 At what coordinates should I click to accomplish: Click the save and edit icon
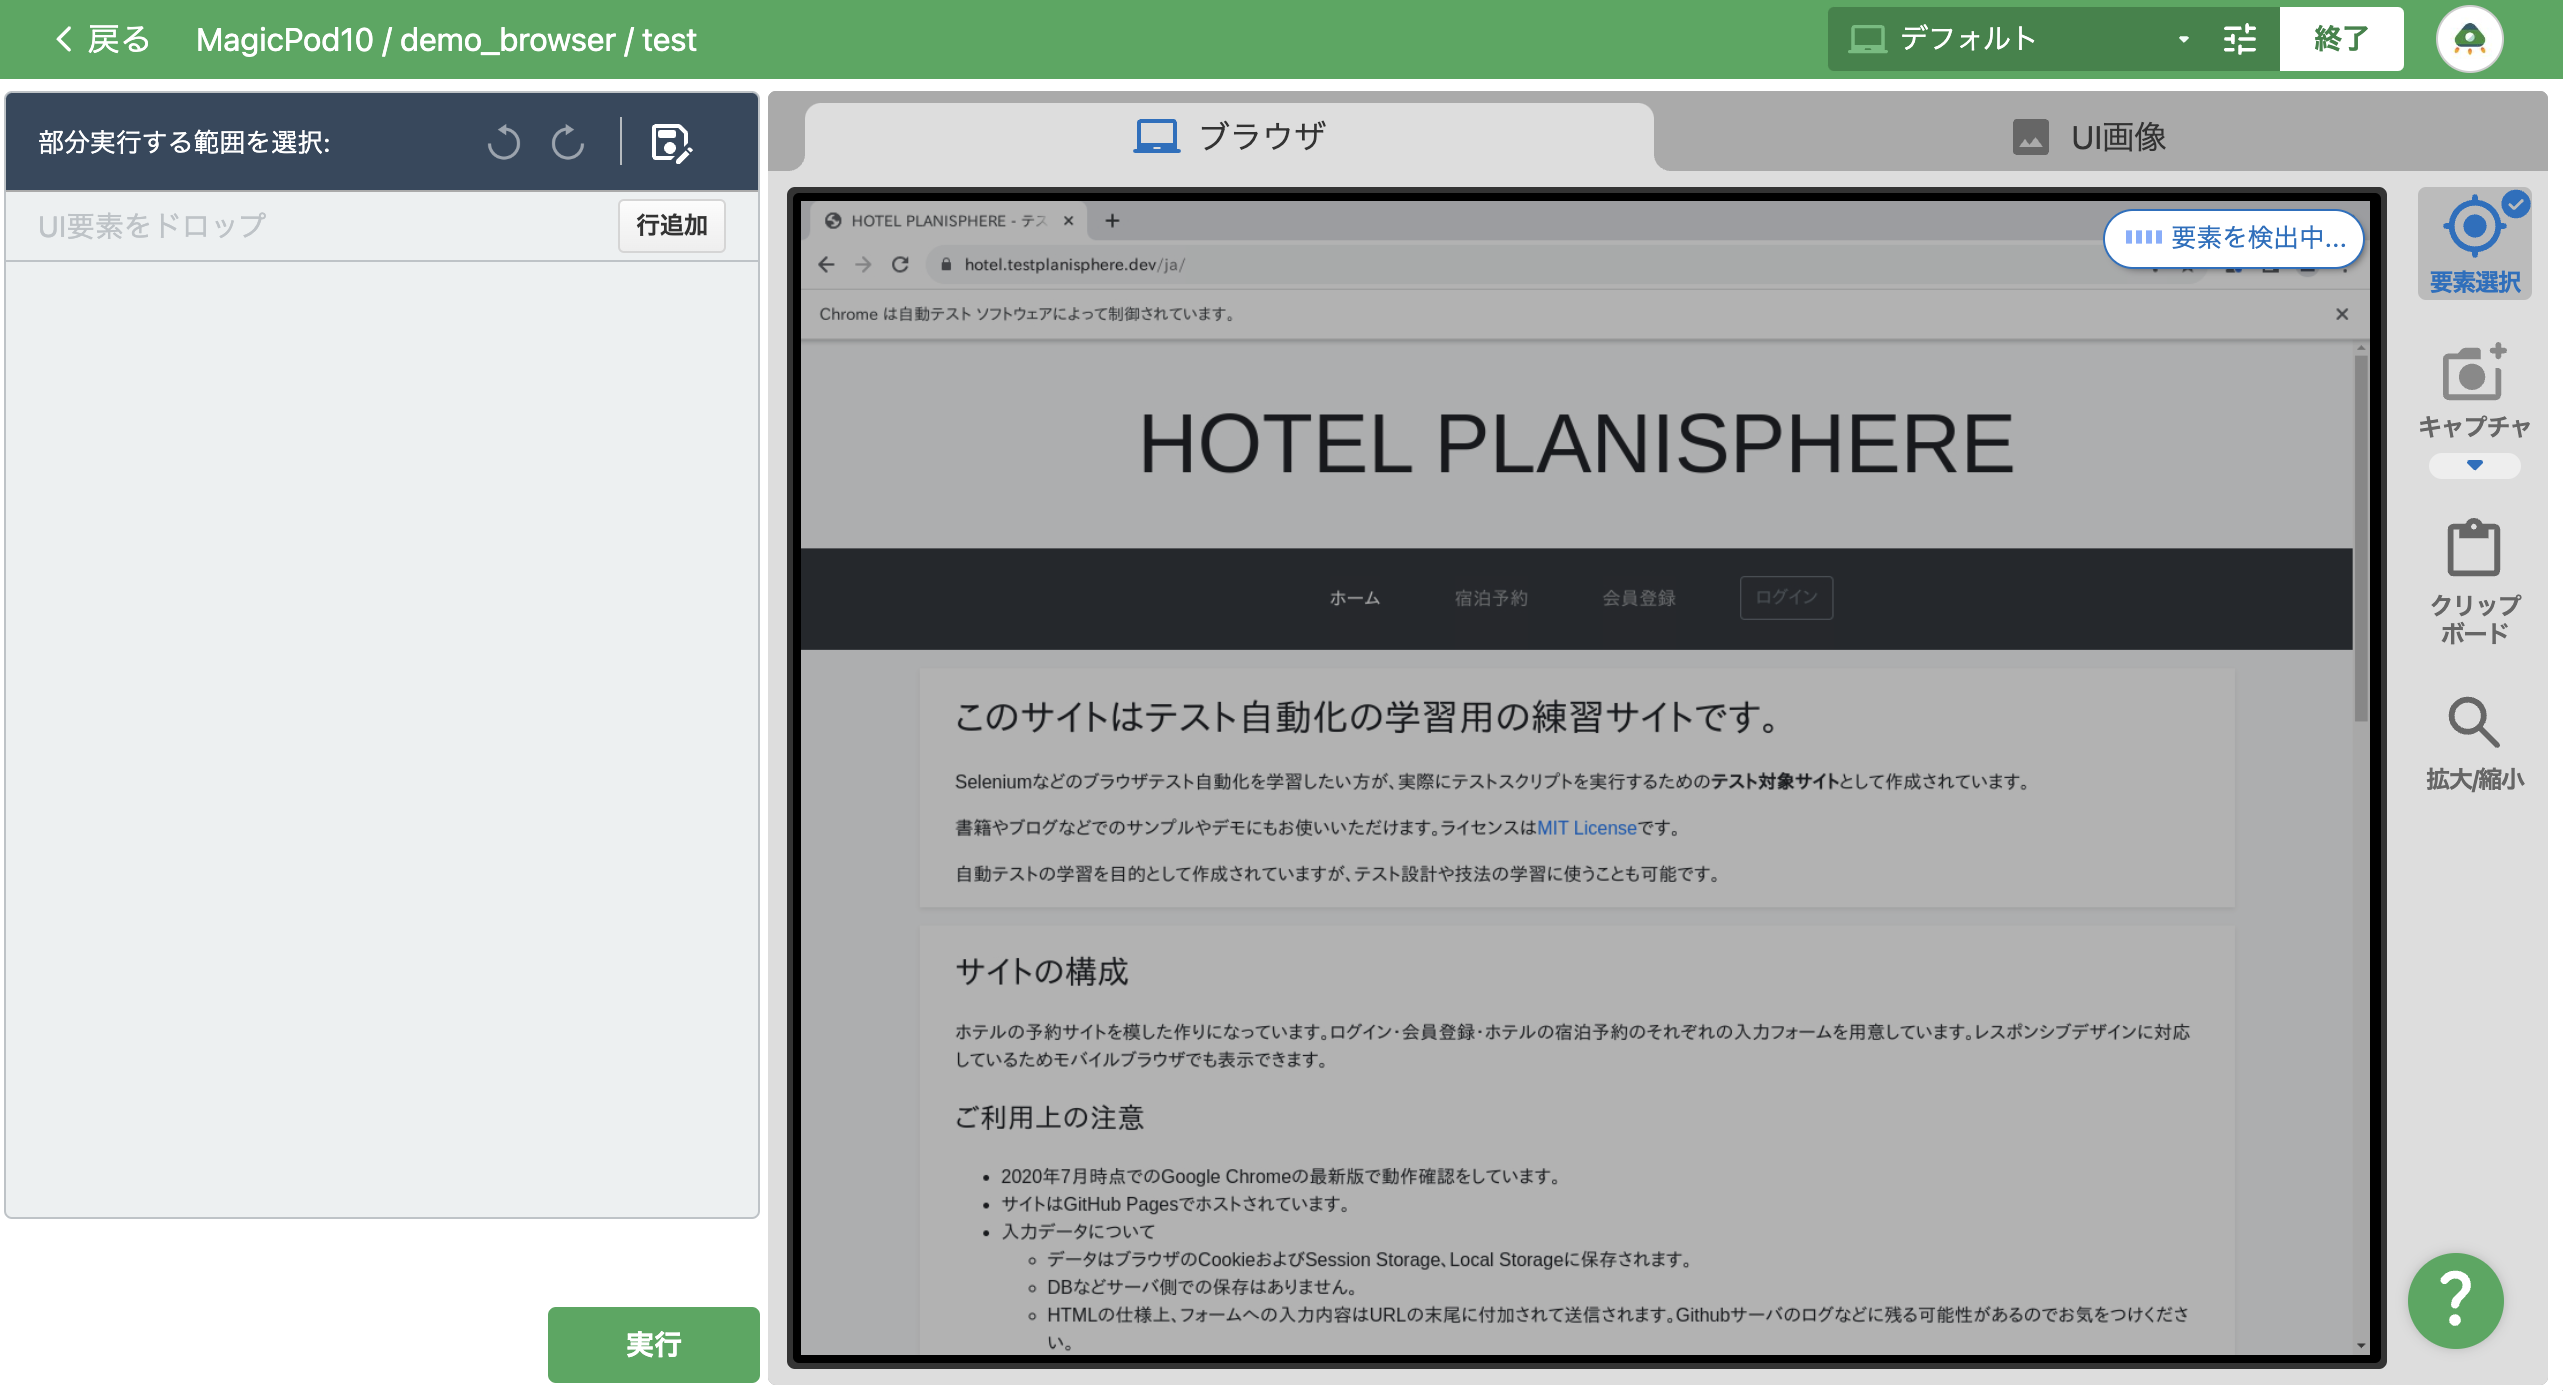click(x=671, y=142)
